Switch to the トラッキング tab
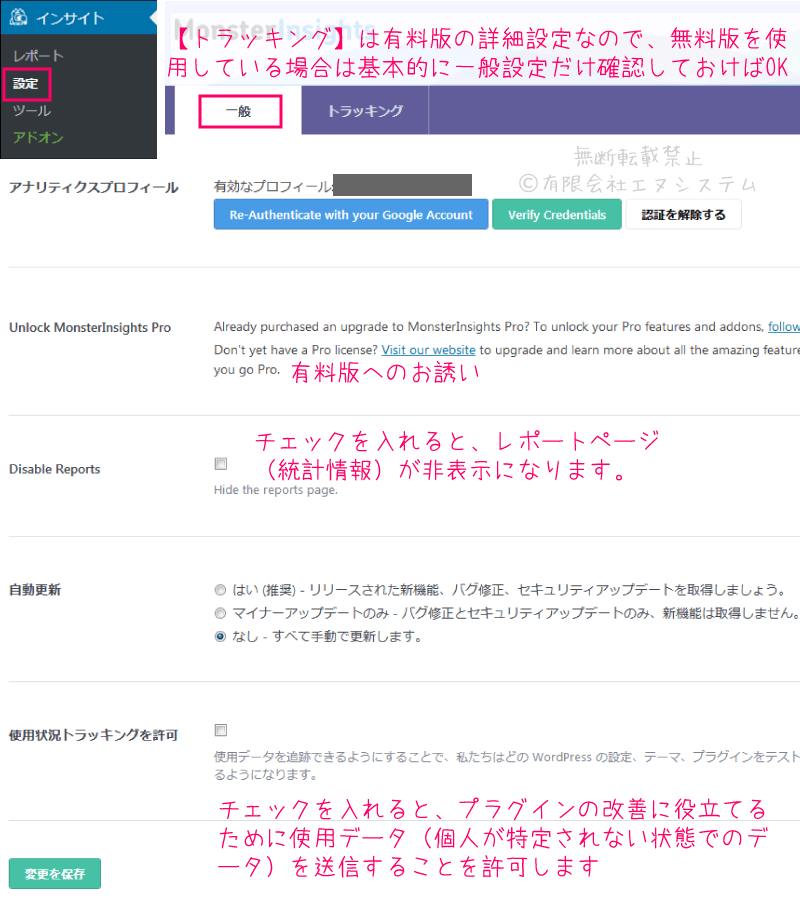The image size is (800, 902). [365, 110]
